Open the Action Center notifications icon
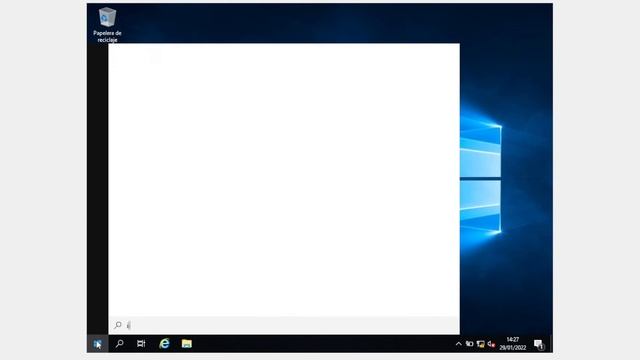The height and width of the screenshot is (360, 640). [539, 344]
